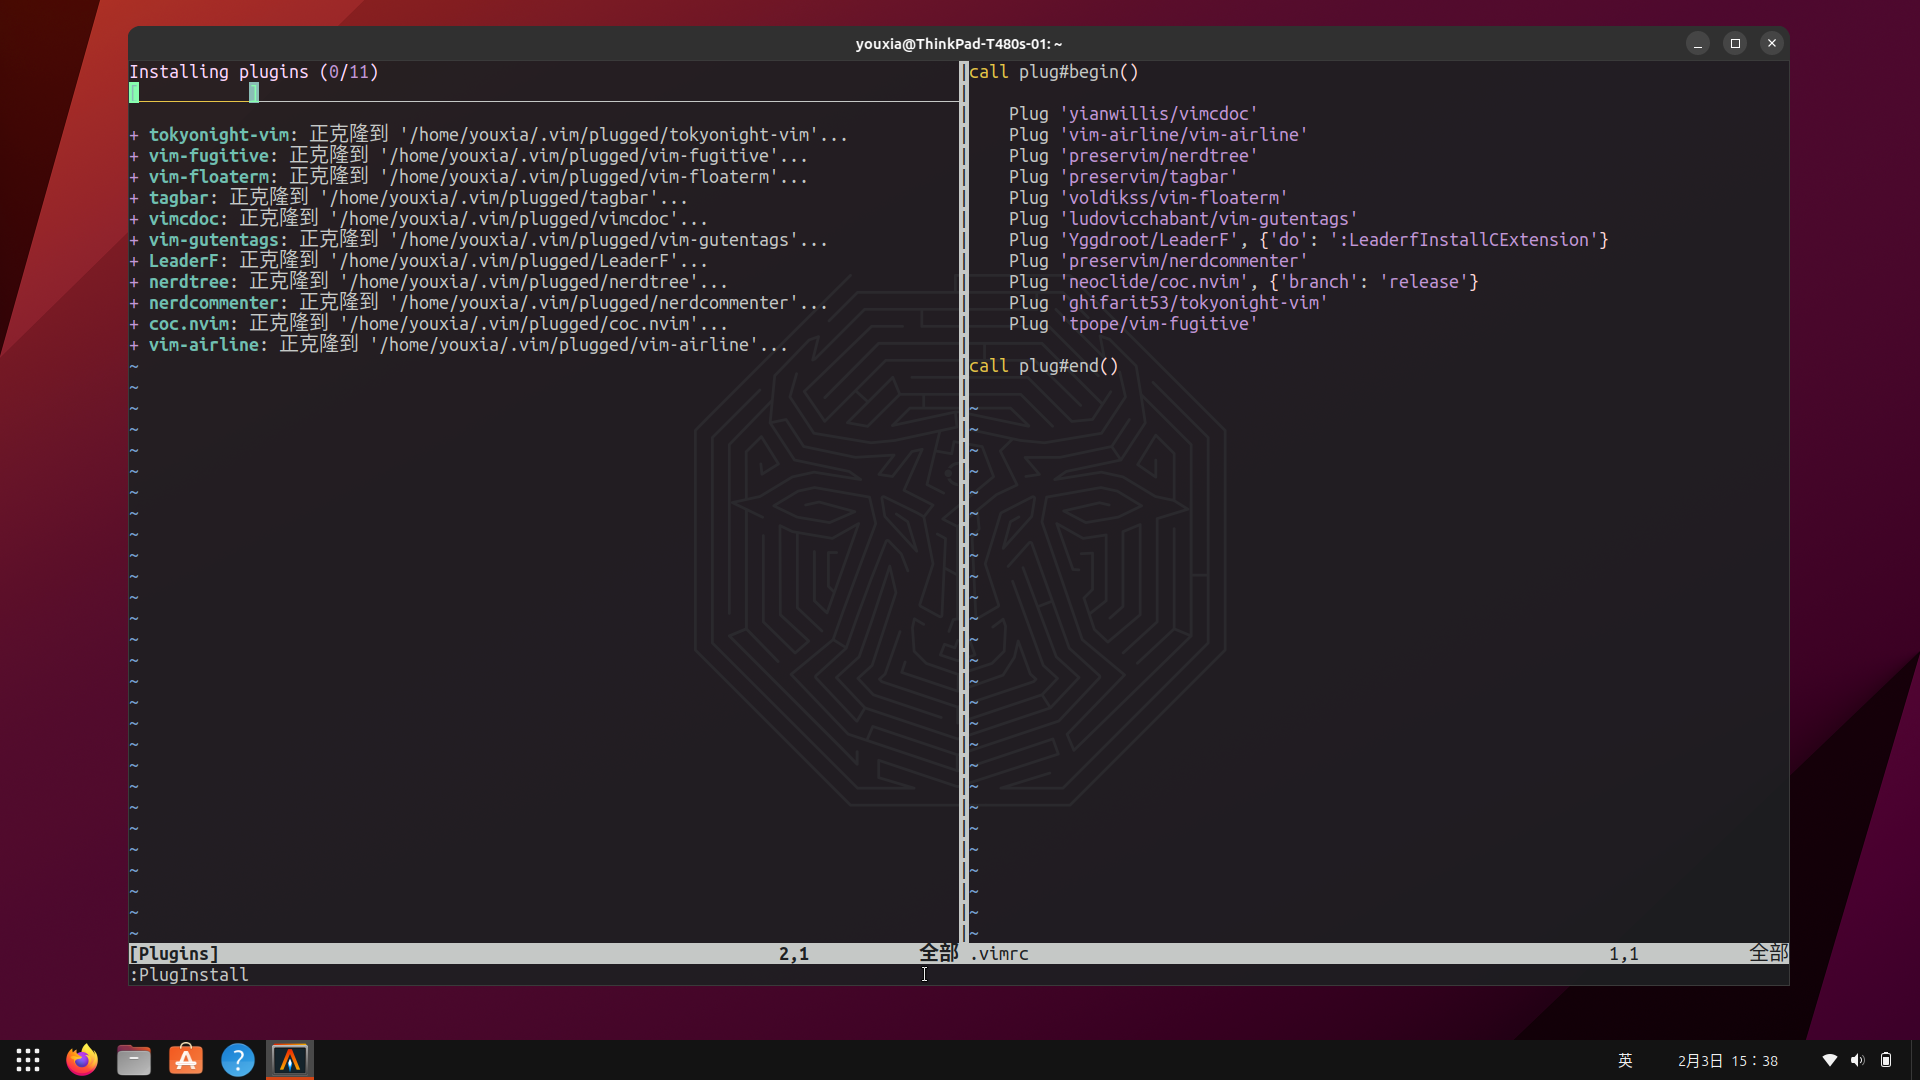The height and width of the screenshot is (1080, 1920).
Task: Click the :PlugInstall command line
Action: click(190, 974)
